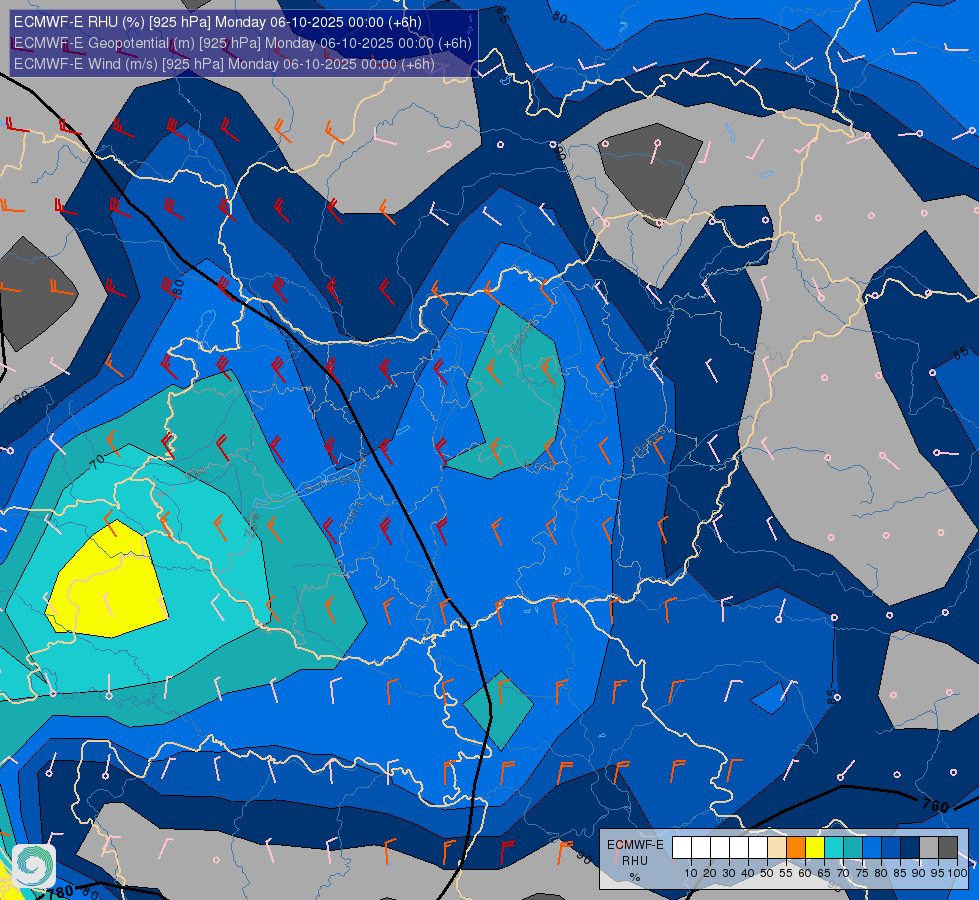Viewport: 979px width, 900px height.
Task: Click the orange 55–60 legend swatch
Action: (x=795, y=848)
